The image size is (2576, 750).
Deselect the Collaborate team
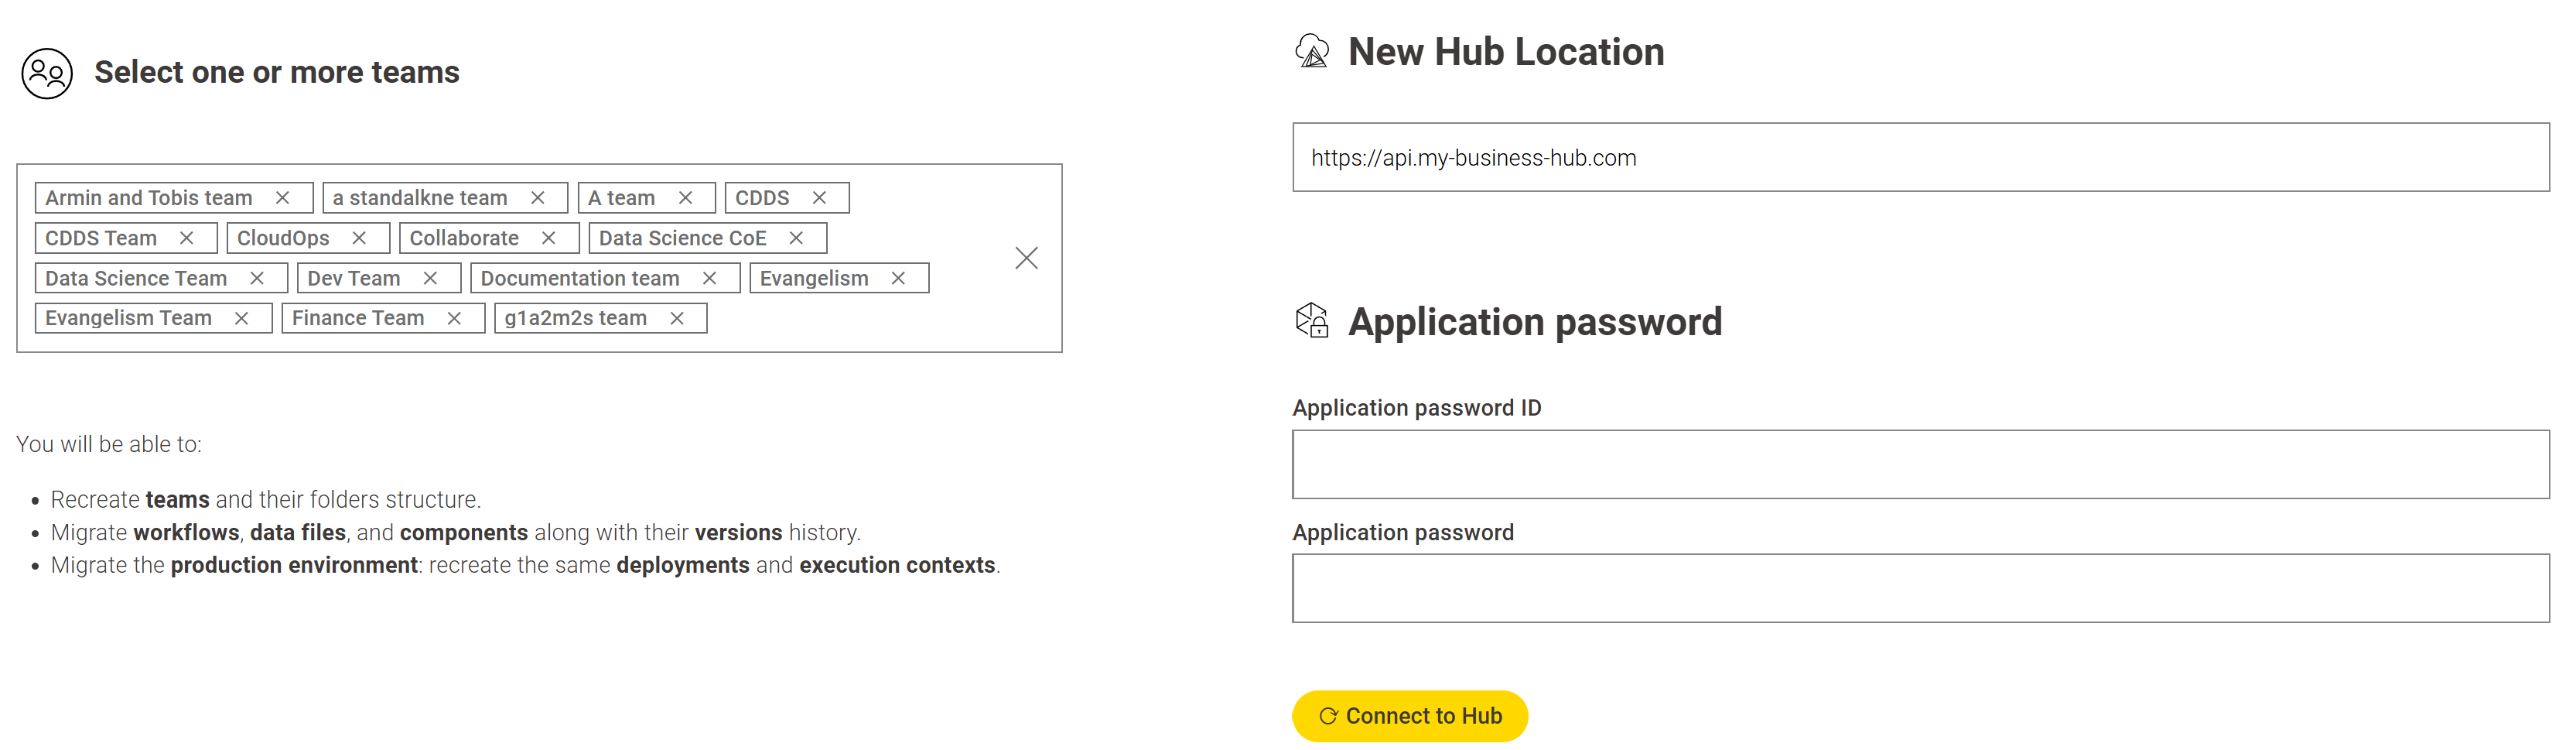click(x=548, y=238)
